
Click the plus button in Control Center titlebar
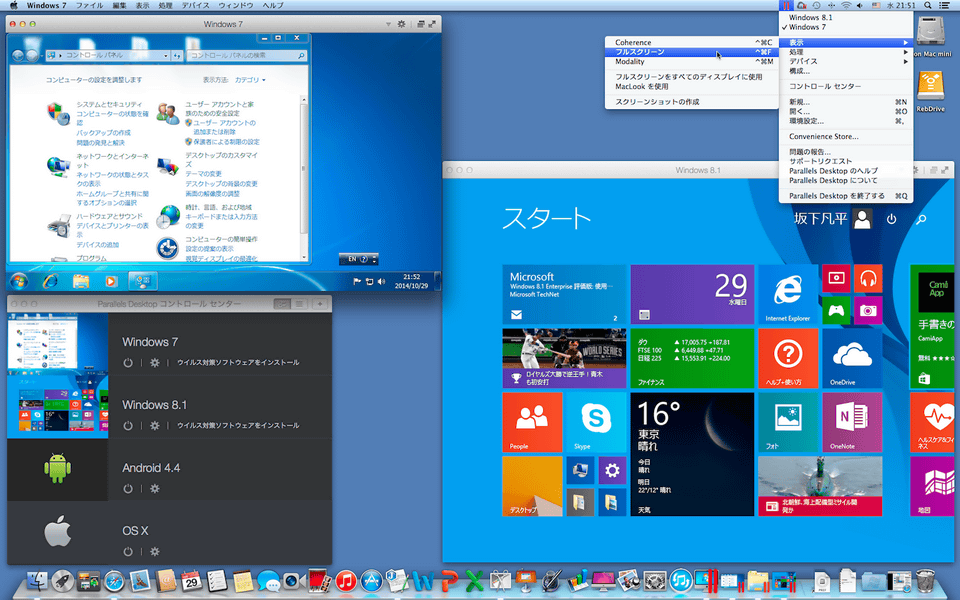coord(320,304)
